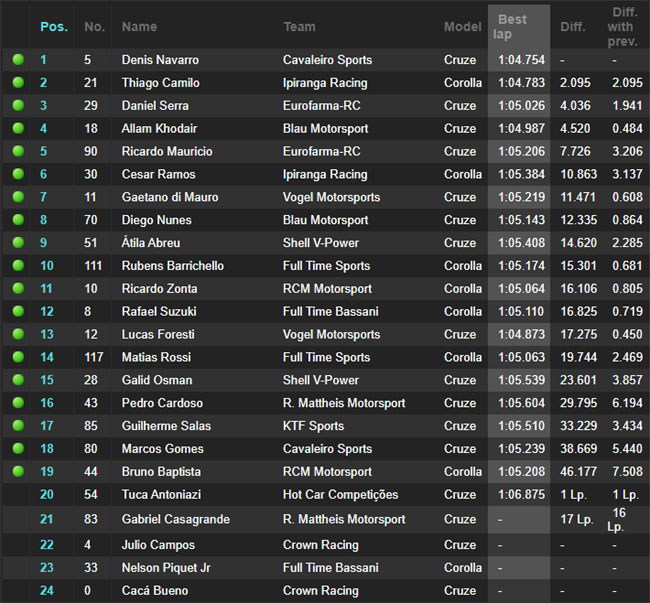Click Shell V-Power in Átila Abreu's row
The height and width of the screenshot is (603, 650).
[321, 242]
